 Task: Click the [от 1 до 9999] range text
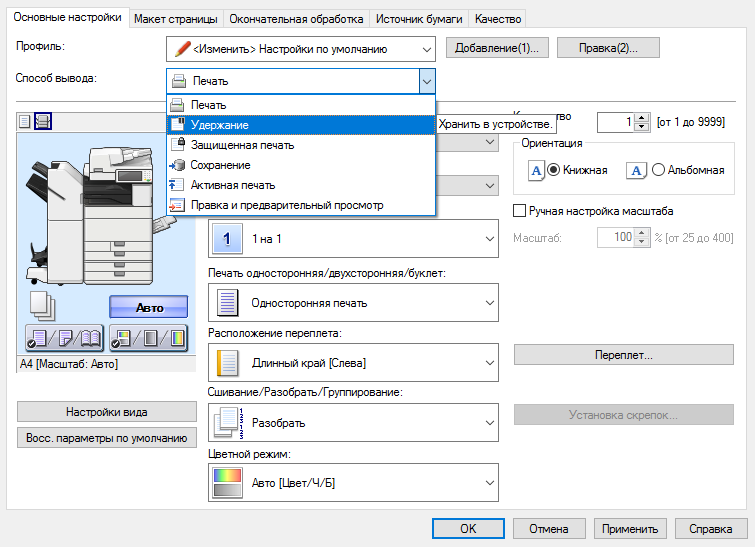(690, 122)
